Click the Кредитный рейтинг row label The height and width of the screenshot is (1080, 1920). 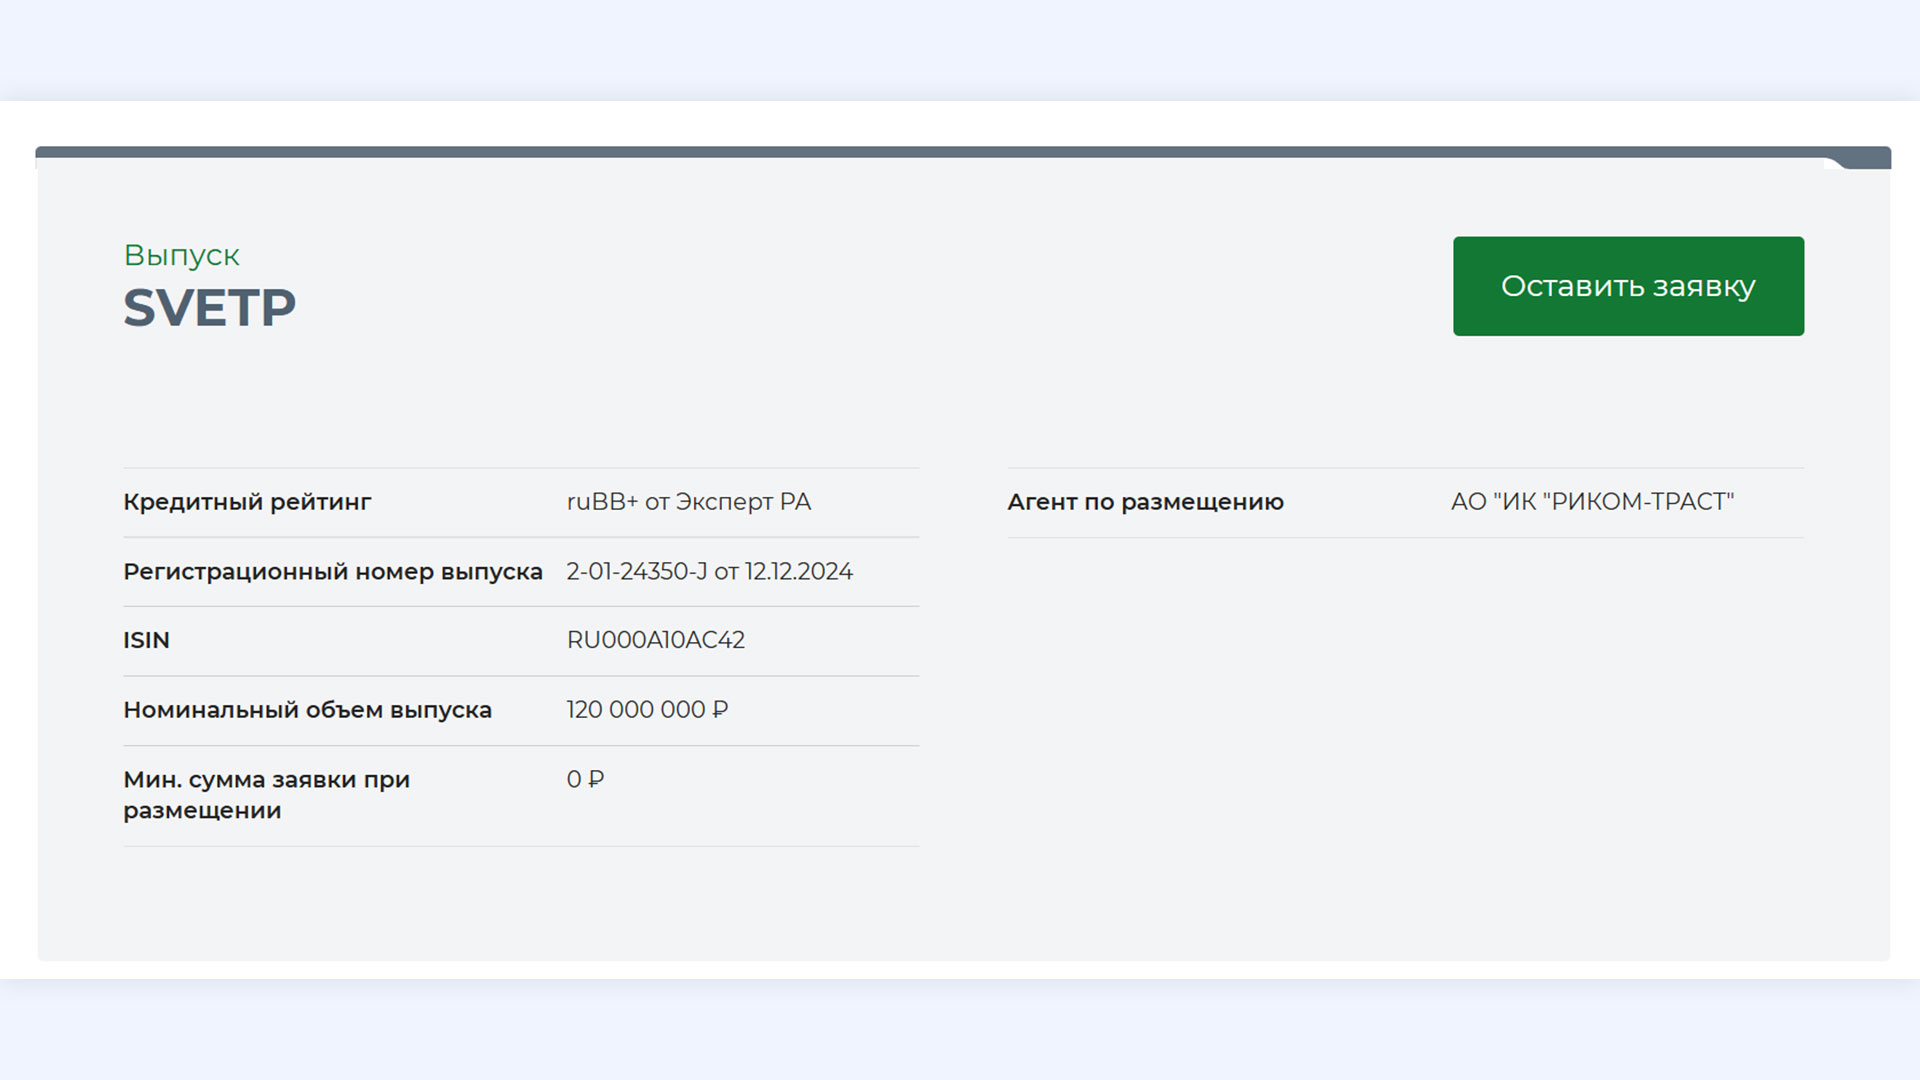tap(247, 502)
